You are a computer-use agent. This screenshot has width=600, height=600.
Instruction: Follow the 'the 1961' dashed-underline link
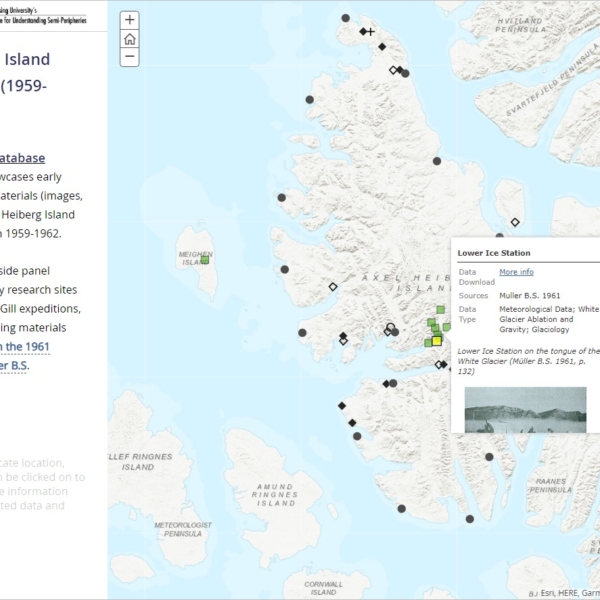pos(24,347)
